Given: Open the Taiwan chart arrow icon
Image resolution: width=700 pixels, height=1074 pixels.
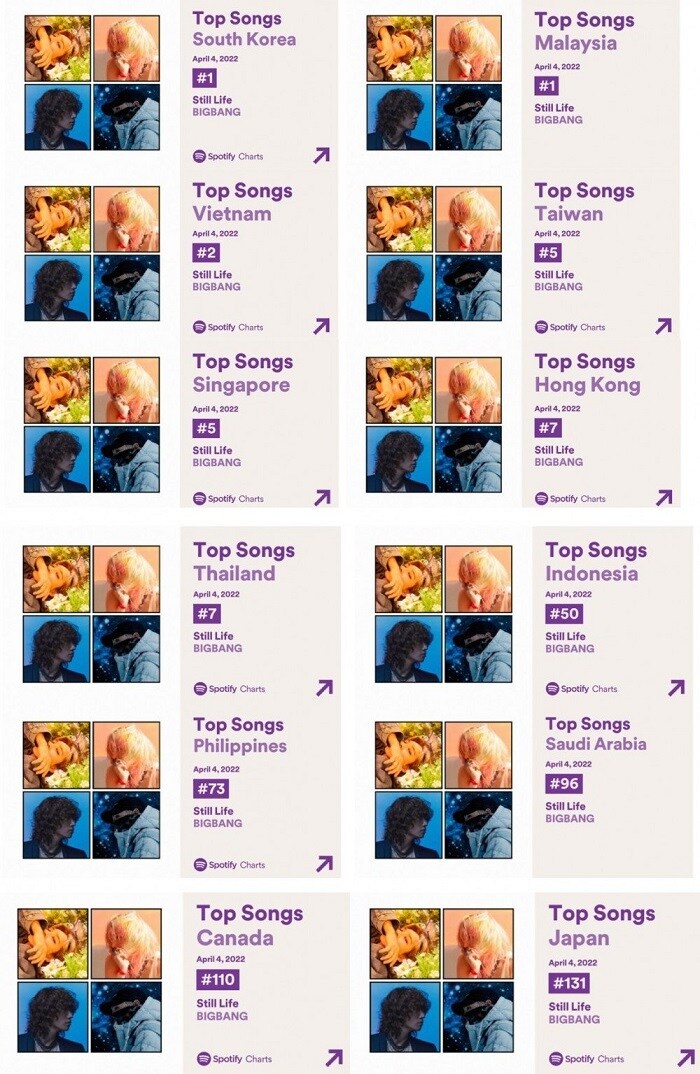Looking at the screenshot, I should point(663,326).
